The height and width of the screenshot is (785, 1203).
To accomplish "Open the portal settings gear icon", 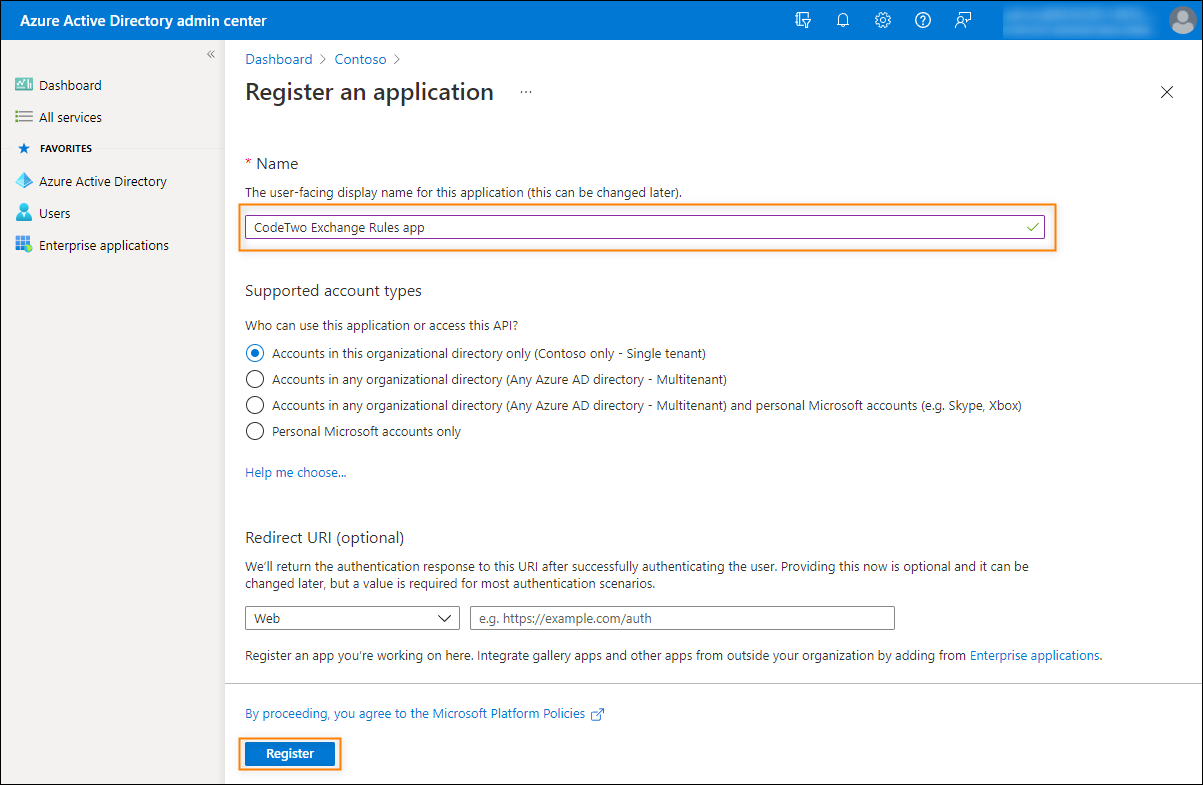I will pyautogui.click(x=883, y=20).
